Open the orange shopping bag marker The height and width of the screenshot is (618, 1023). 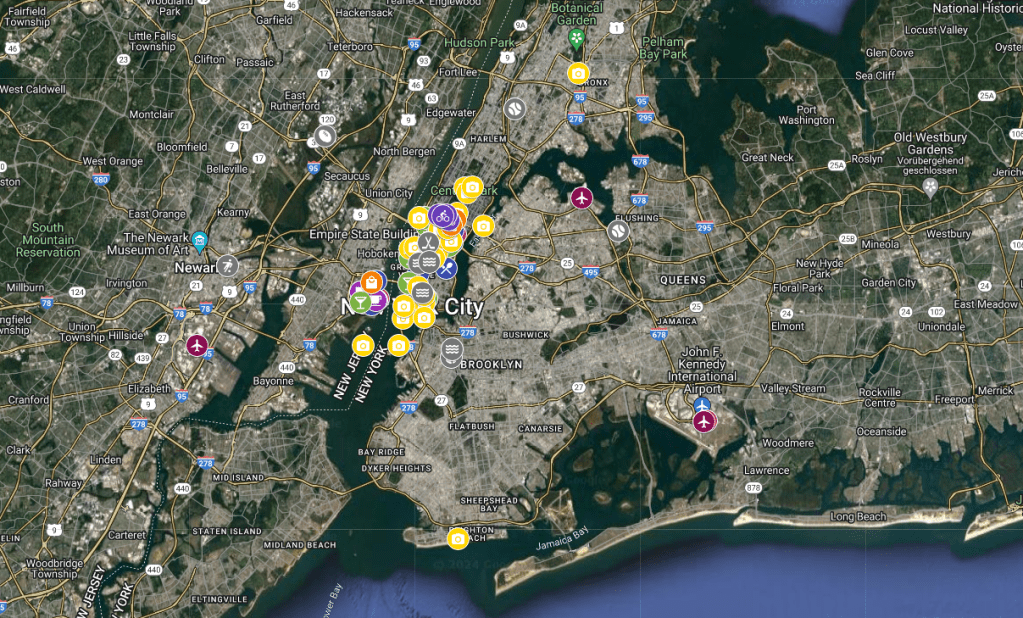(x=372, y=282)
